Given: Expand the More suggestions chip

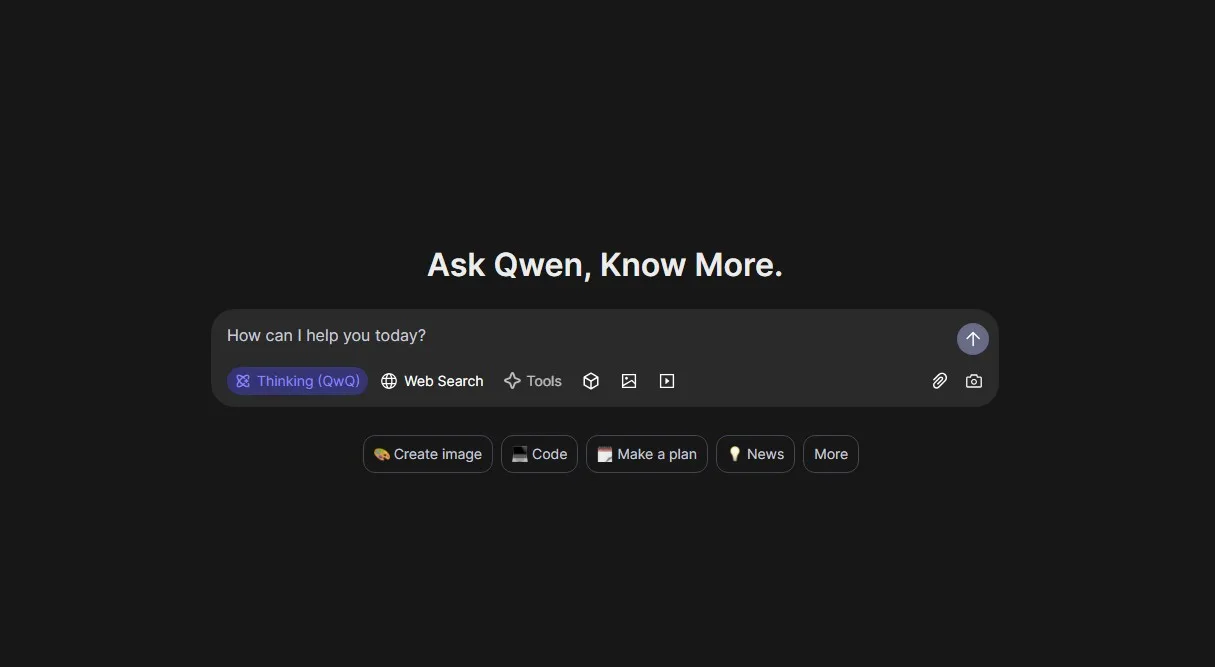Looking at the screenshot, I should click(830, 454).
